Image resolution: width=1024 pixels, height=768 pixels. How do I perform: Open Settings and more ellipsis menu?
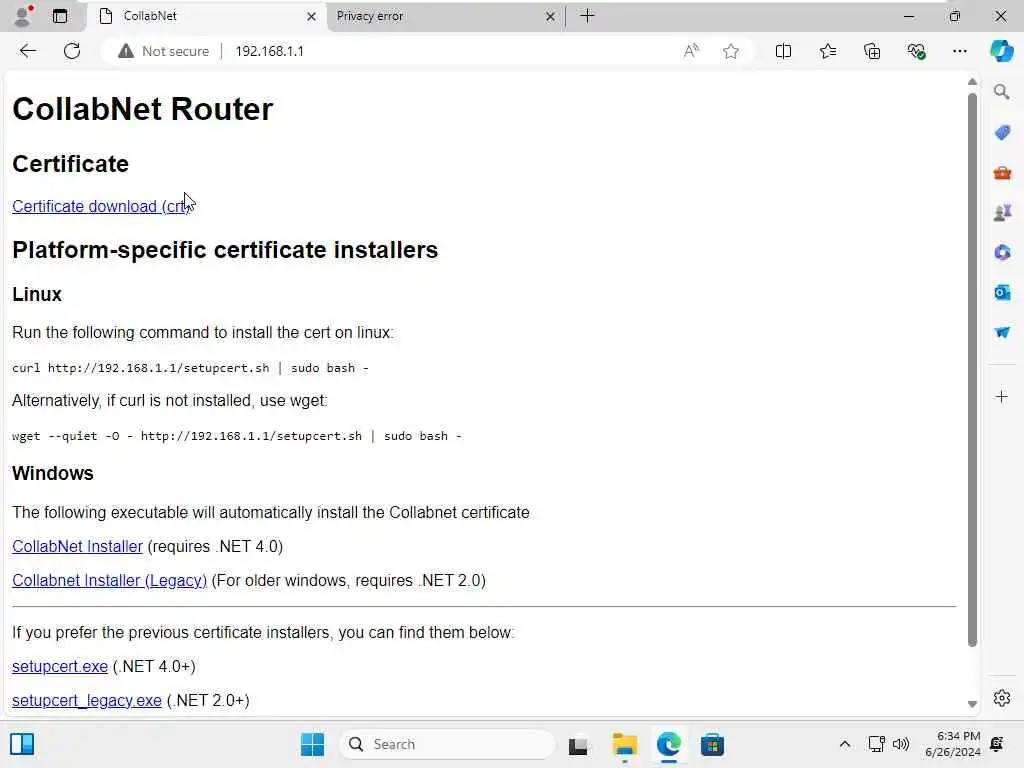pyautogui.click(x=959, y=51)
